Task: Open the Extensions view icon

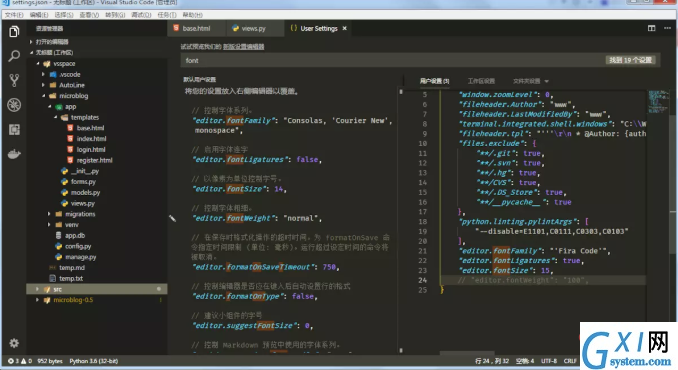Action: [x=14, y=130]
